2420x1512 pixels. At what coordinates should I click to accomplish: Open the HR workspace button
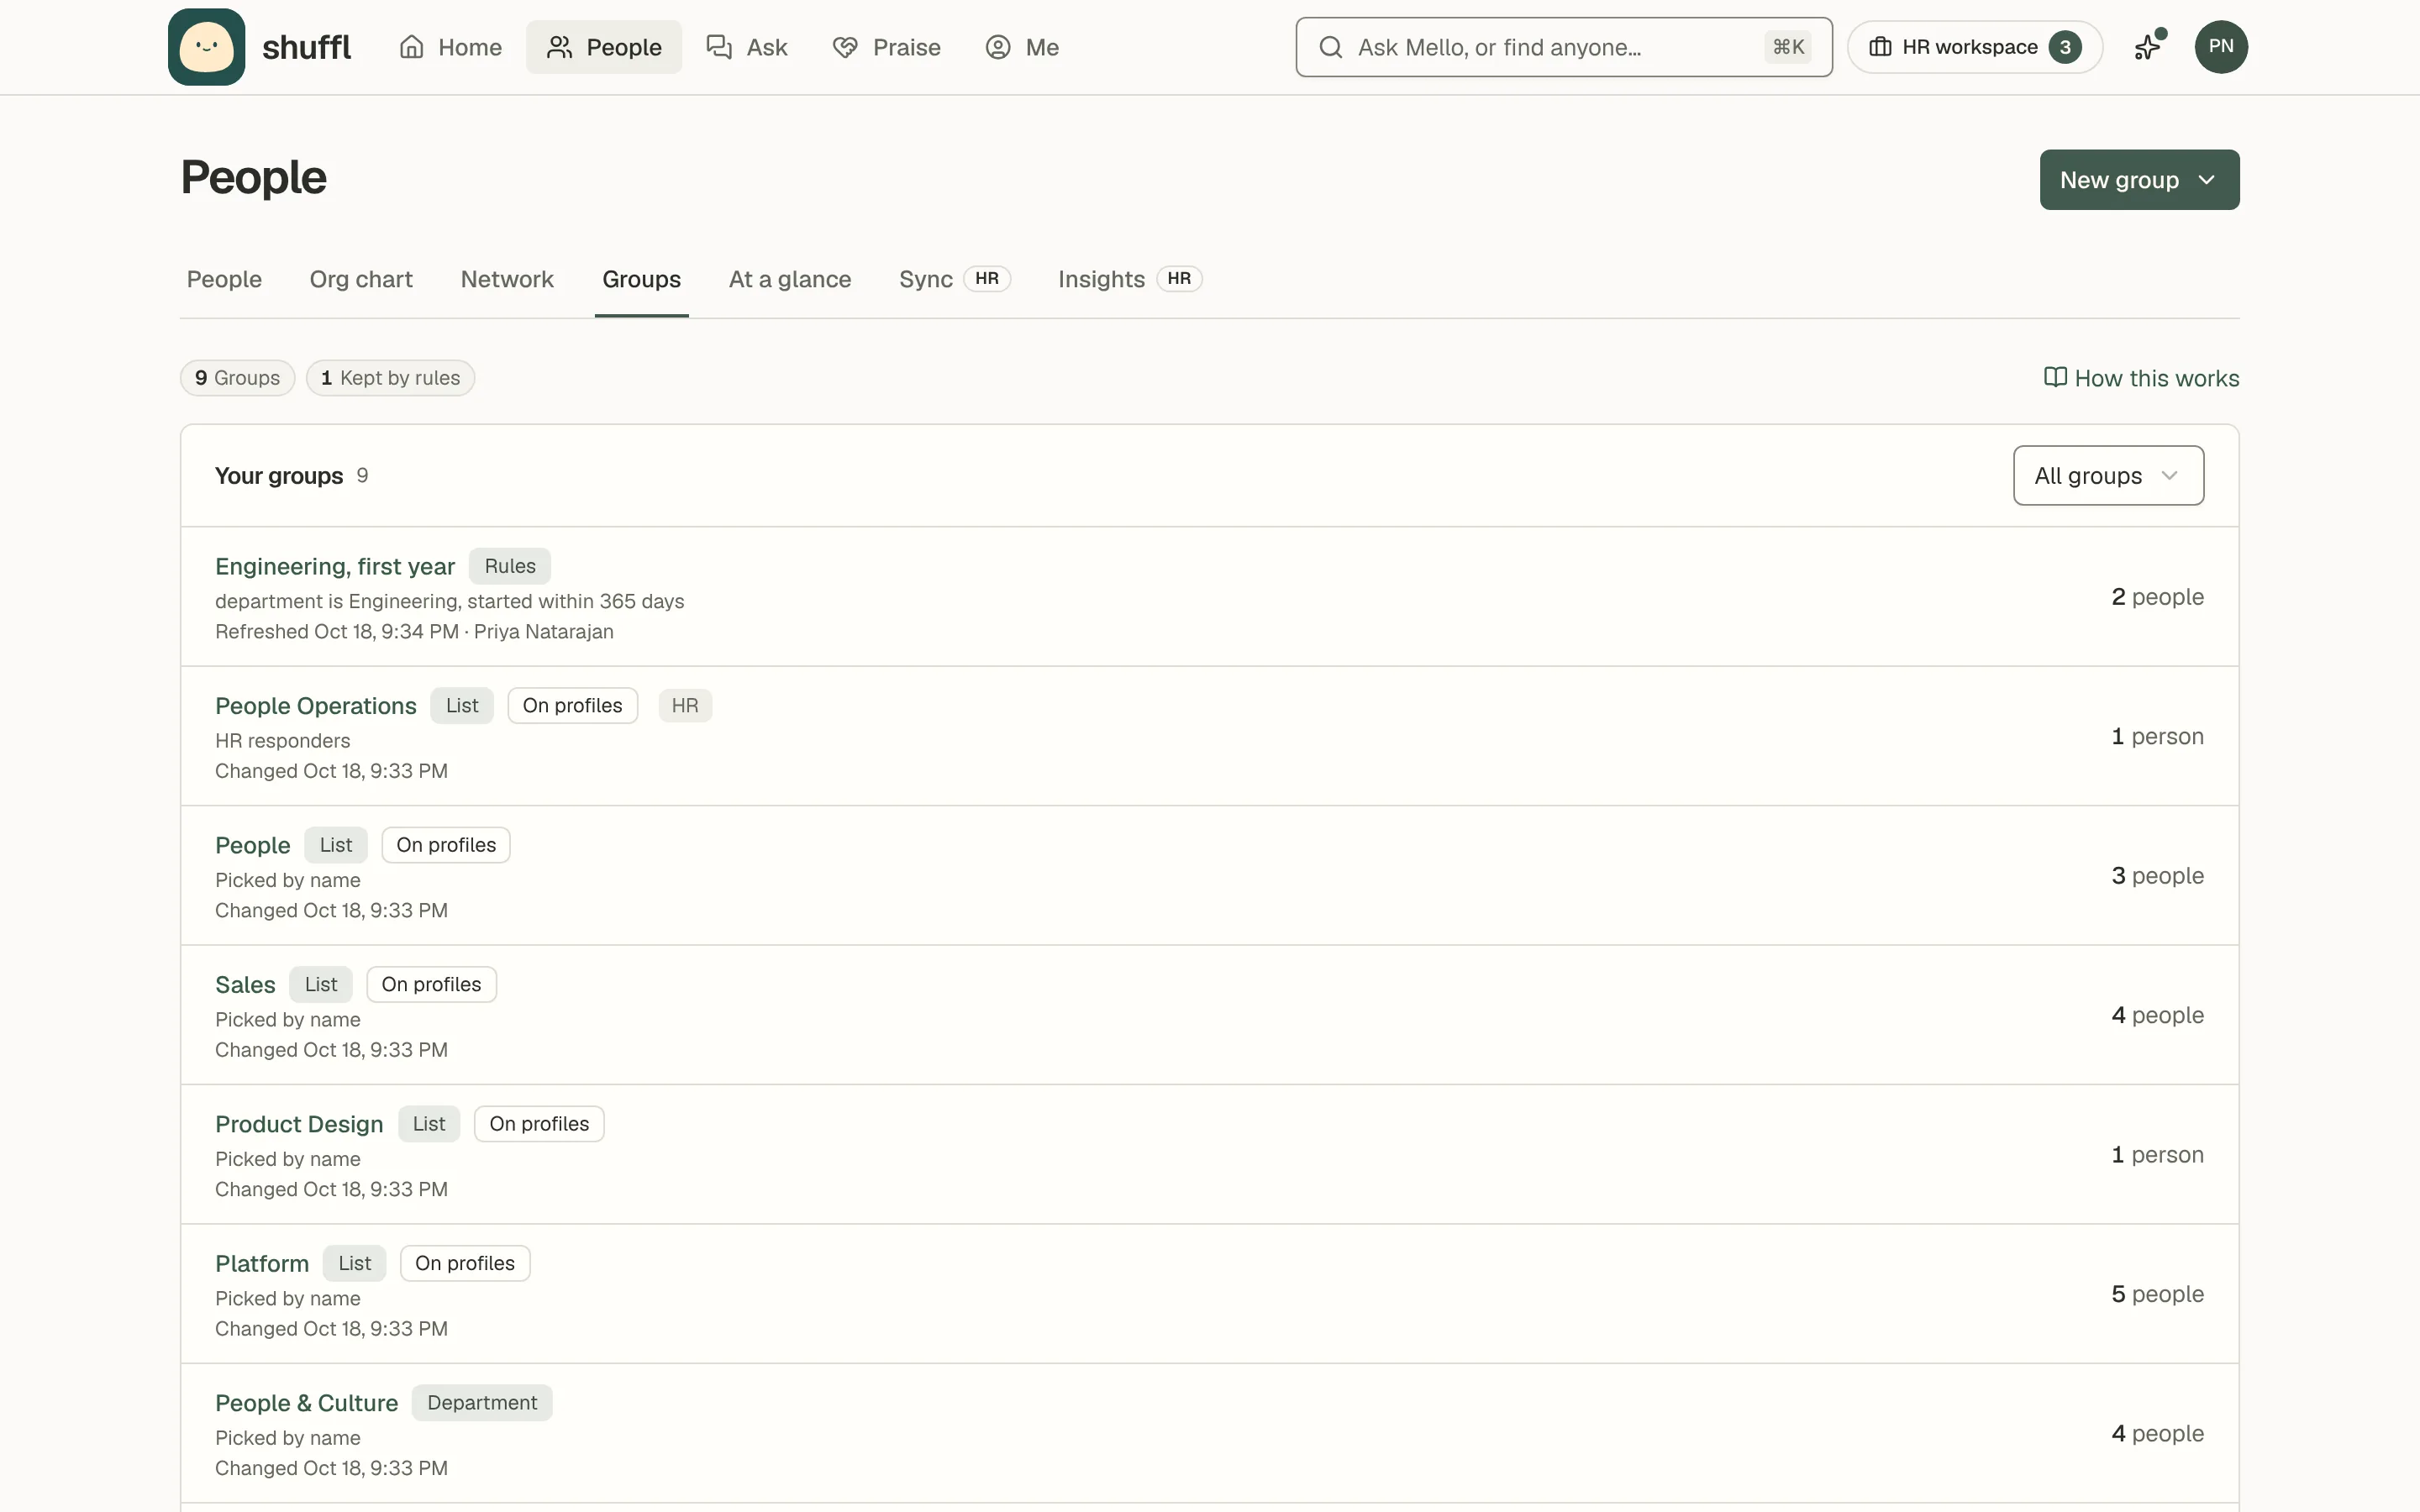click(x=1975, y=47)
